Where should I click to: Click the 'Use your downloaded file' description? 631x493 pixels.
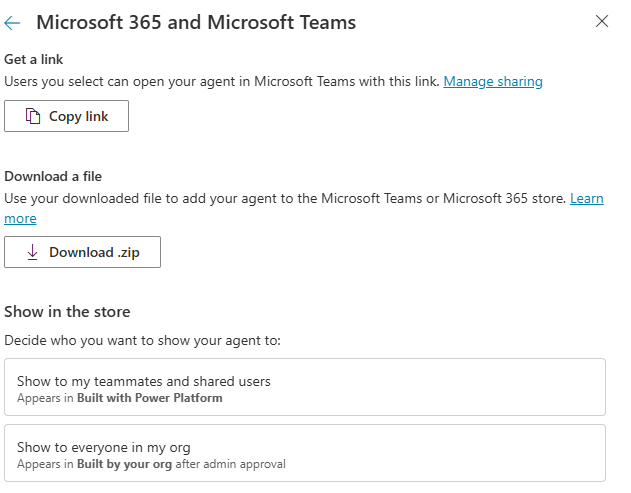[x=285, y=199]
